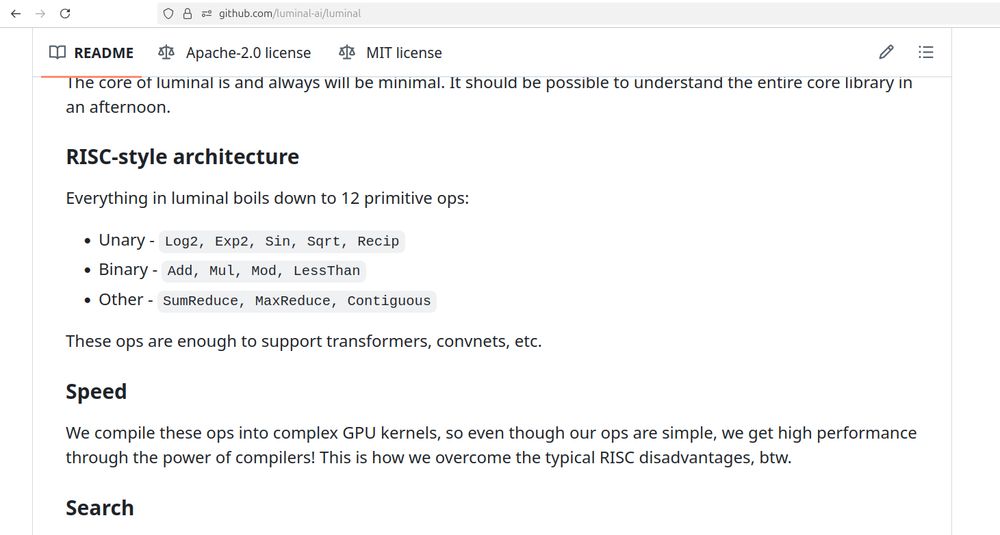Click the scale icon beside MIT license

[x=347, y=52]
